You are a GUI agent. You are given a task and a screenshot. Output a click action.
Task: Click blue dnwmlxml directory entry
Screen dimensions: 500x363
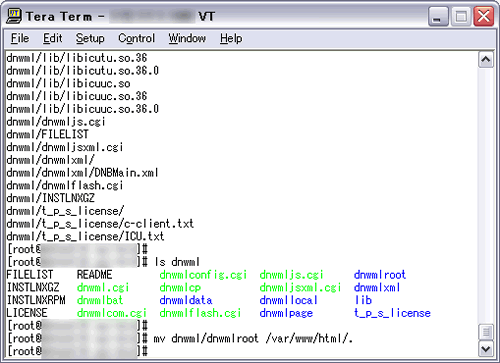pyautogui.click(x=377, y=287)
